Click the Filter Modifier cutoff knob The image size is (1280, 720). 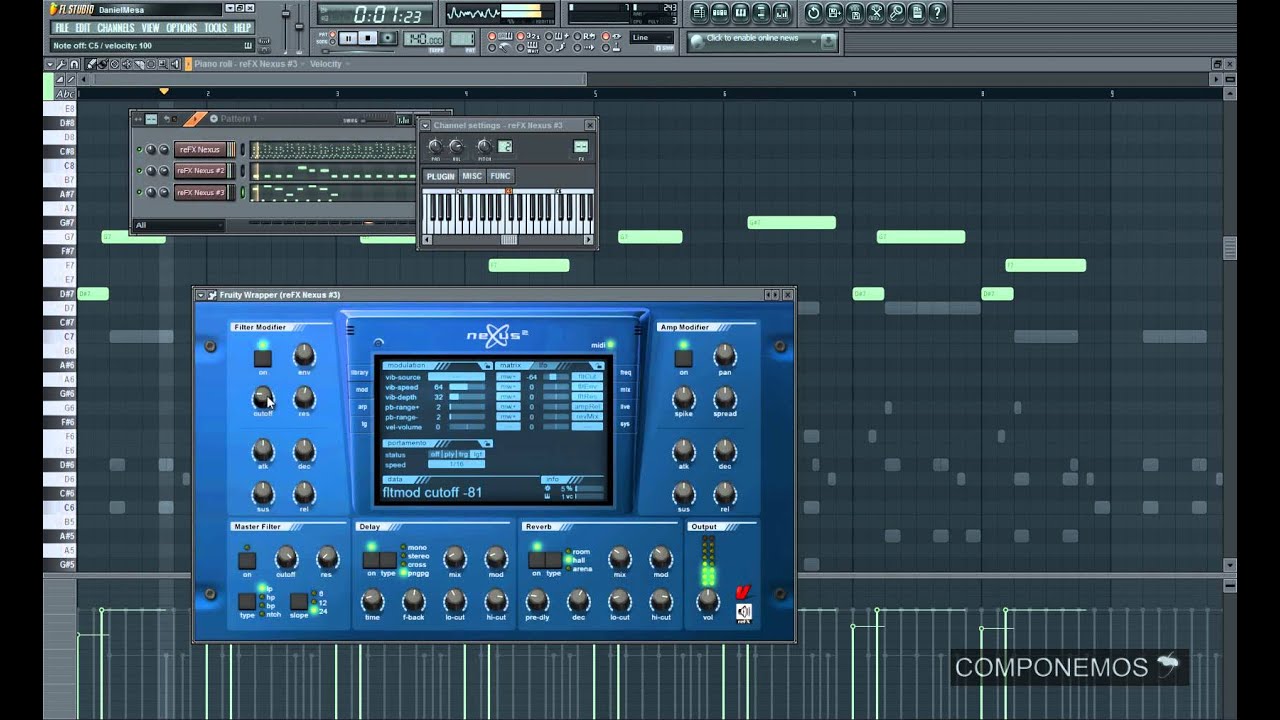(x=262, y=397)
